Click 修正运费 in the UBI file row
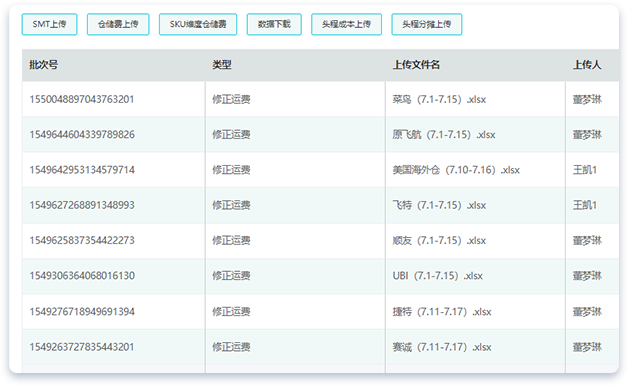The height and width of the screenshot is (386, 628). tap(231, 275)
